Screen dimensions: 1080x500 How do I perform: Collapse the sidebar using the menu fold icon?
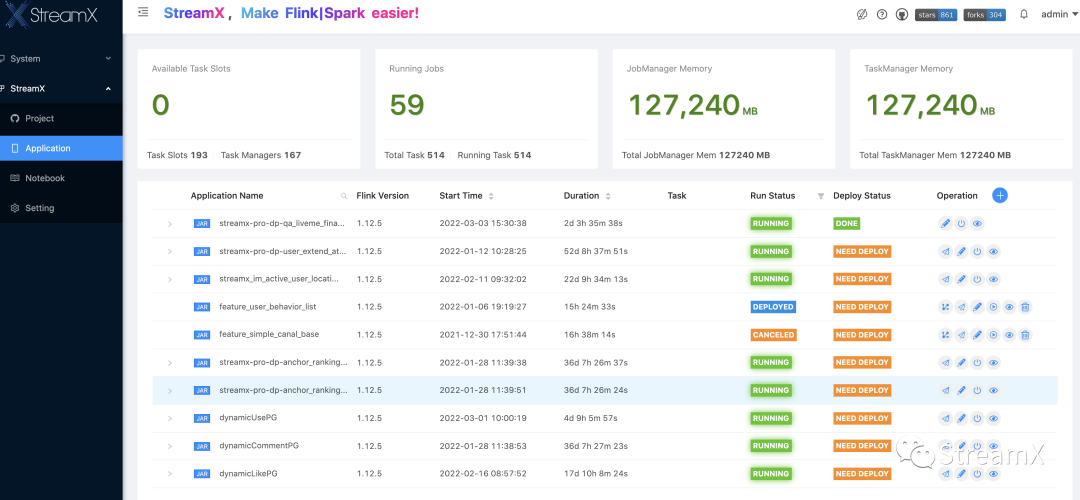point(143,12)
